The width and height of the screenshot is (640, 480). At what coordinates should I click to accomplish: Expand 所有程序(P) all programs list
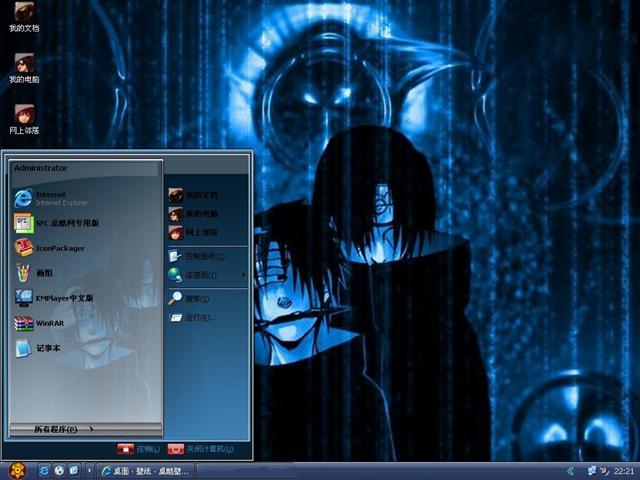click(86, 429)
